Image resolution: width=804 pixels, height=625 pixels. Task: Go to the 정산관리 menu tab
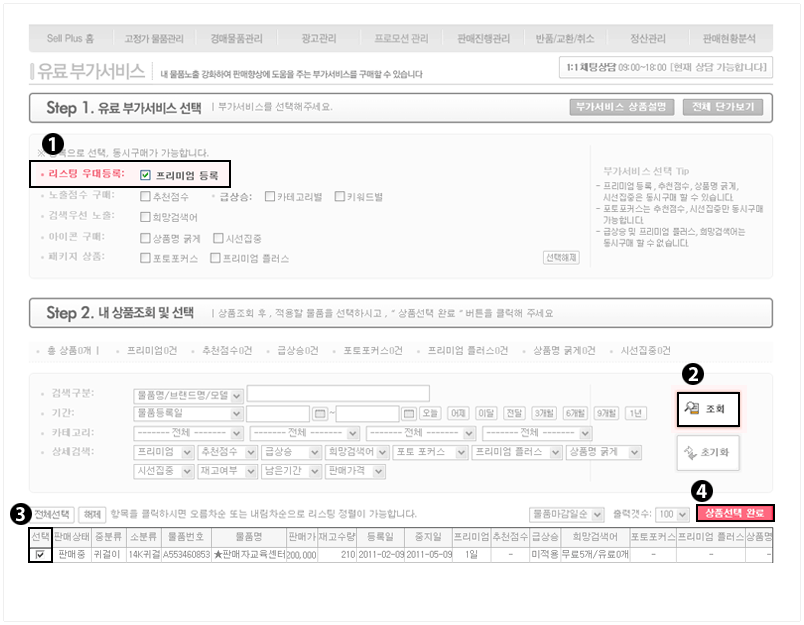[x=647, y=39]
